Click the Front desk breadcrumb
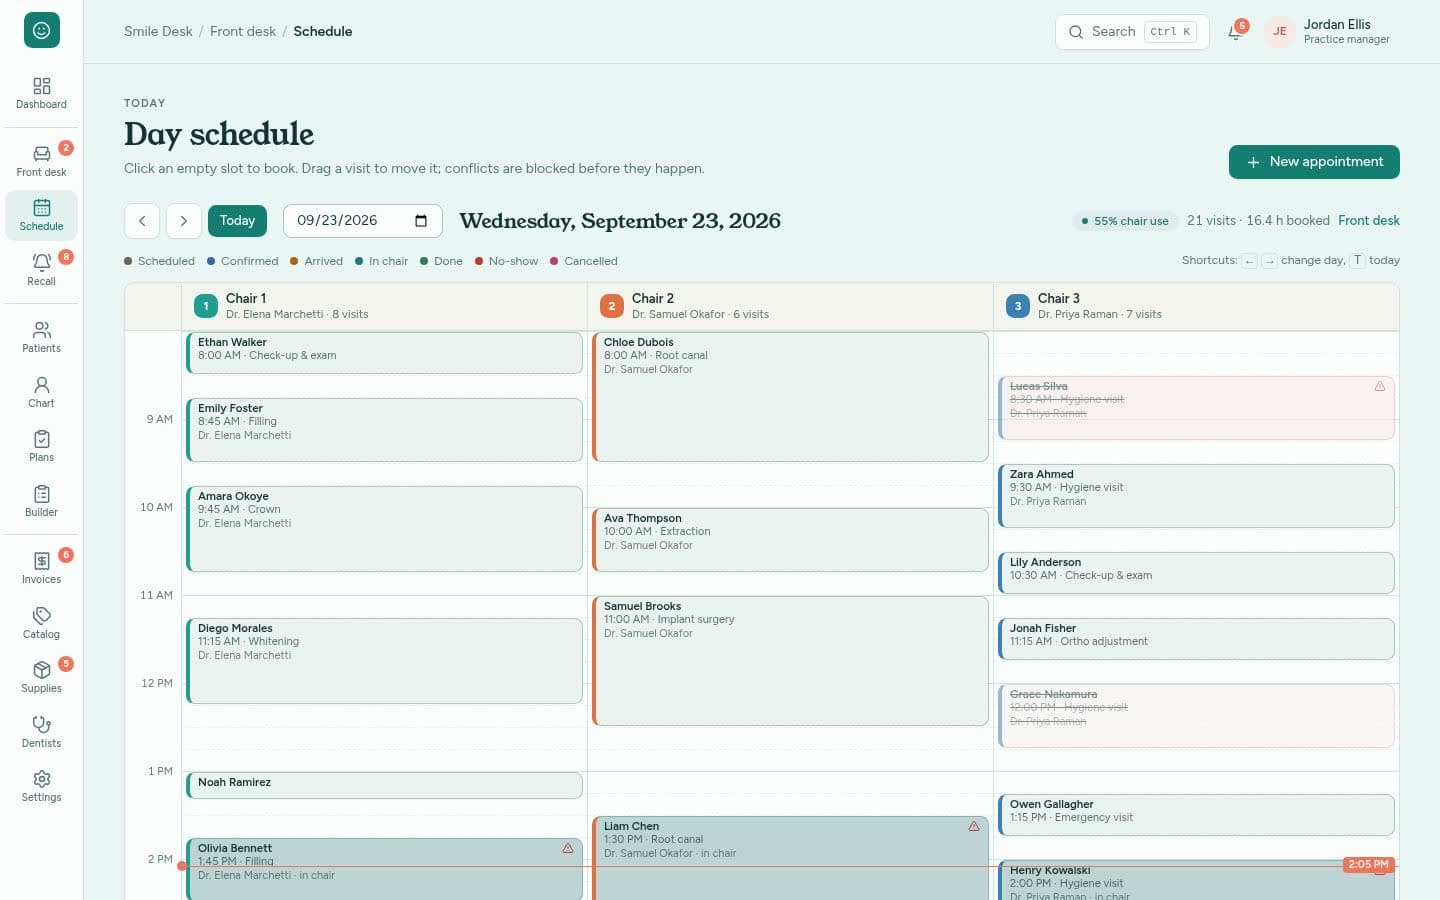The image size is (1440, 900). tap(243, 31)
